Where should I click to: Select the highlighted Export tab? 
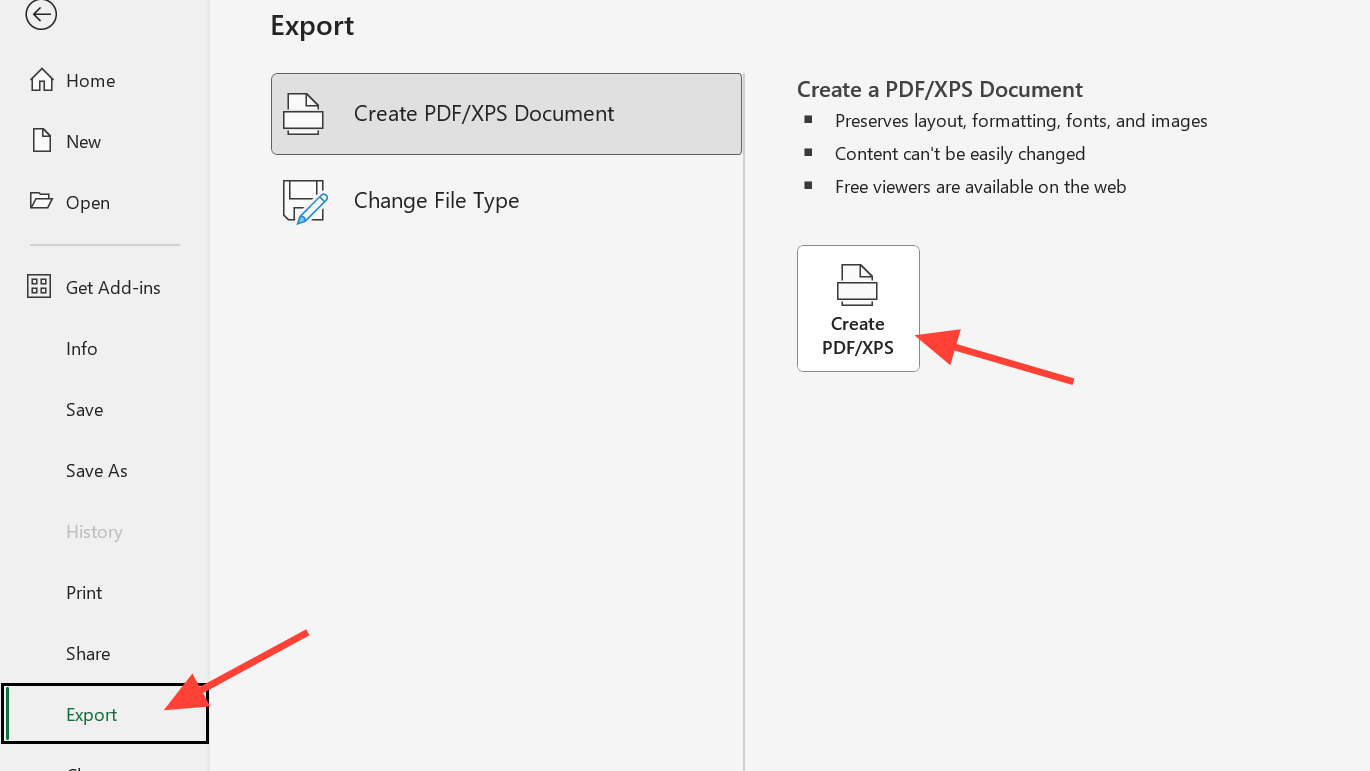click(x=92, y=714)
